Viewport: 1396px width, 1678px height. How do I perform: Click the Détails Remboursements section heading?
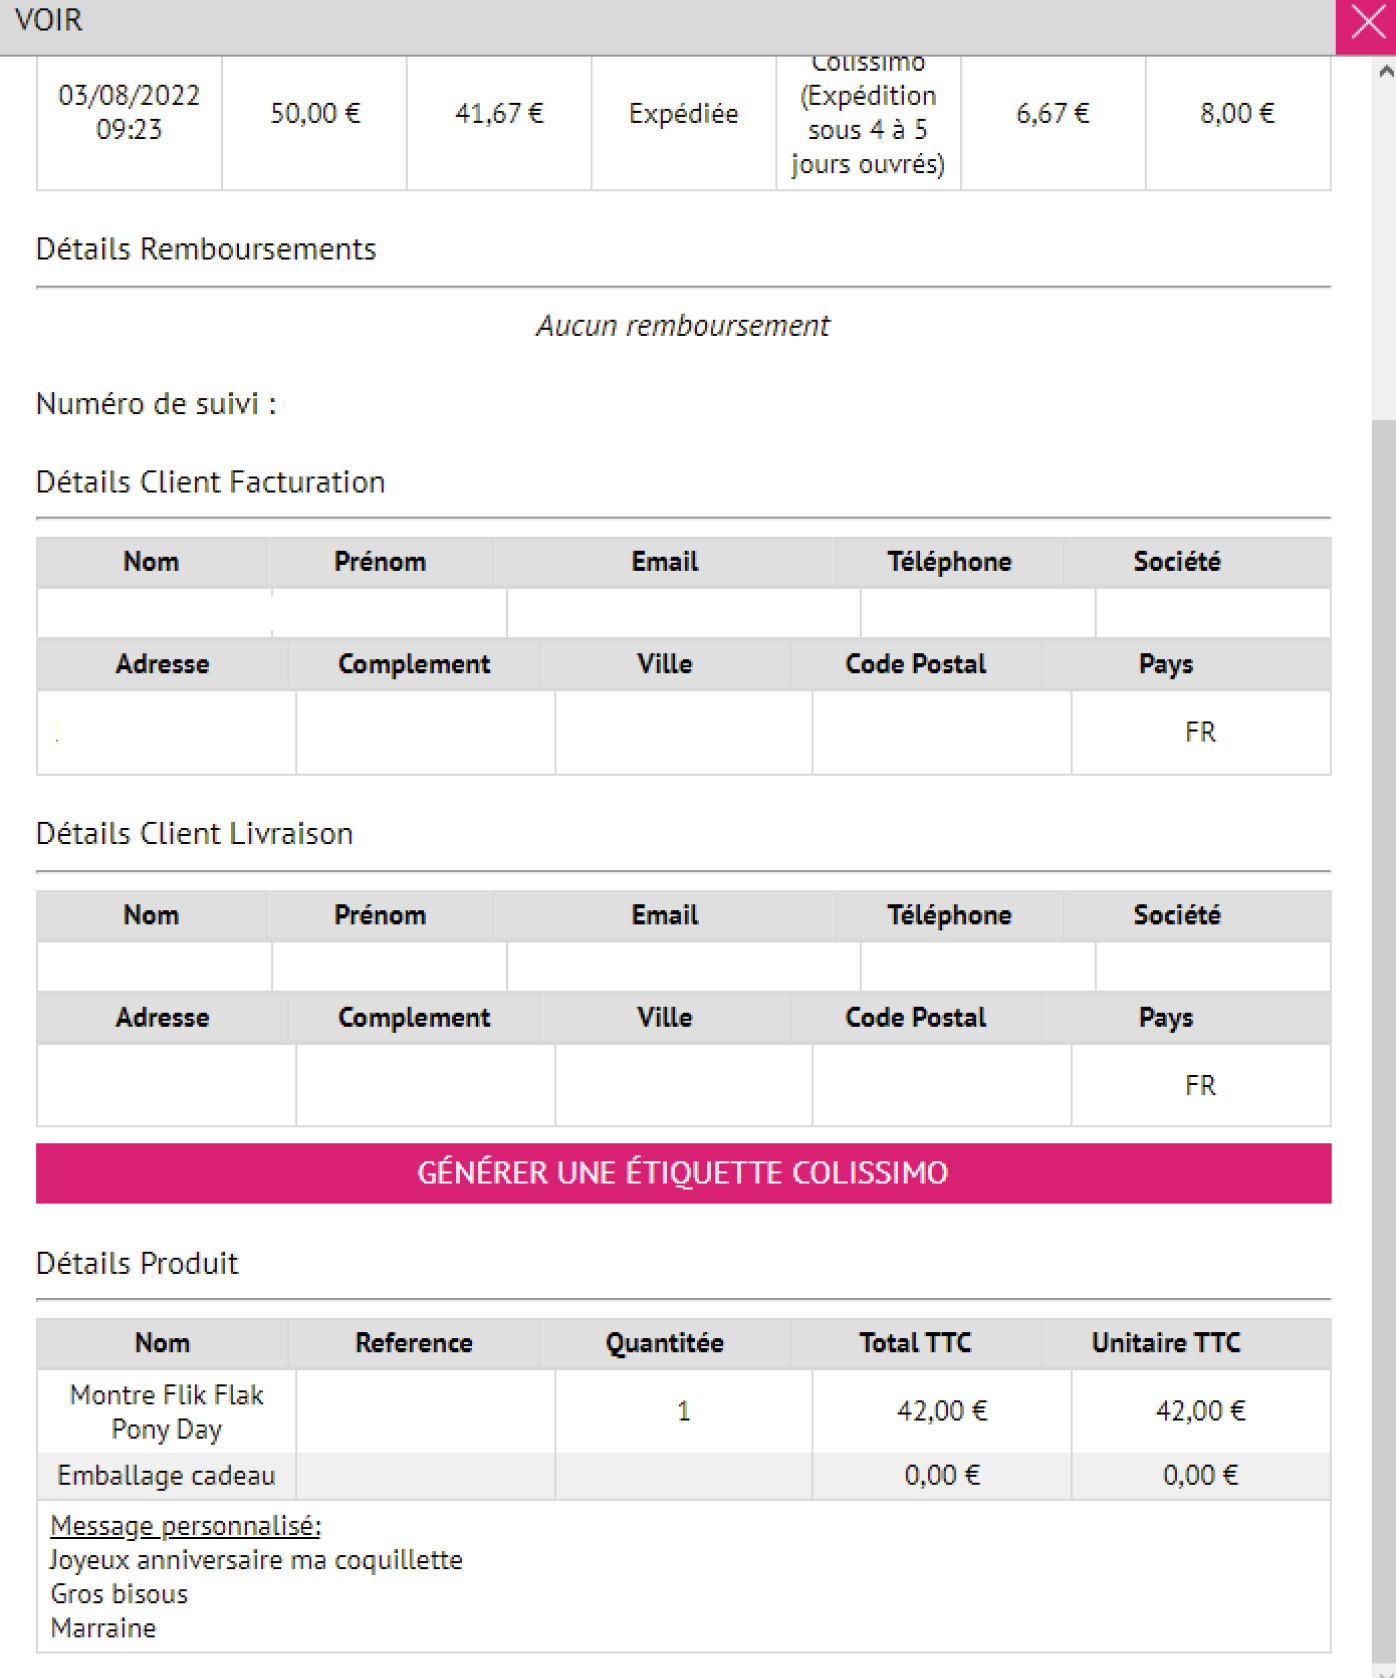click(206, 249)
